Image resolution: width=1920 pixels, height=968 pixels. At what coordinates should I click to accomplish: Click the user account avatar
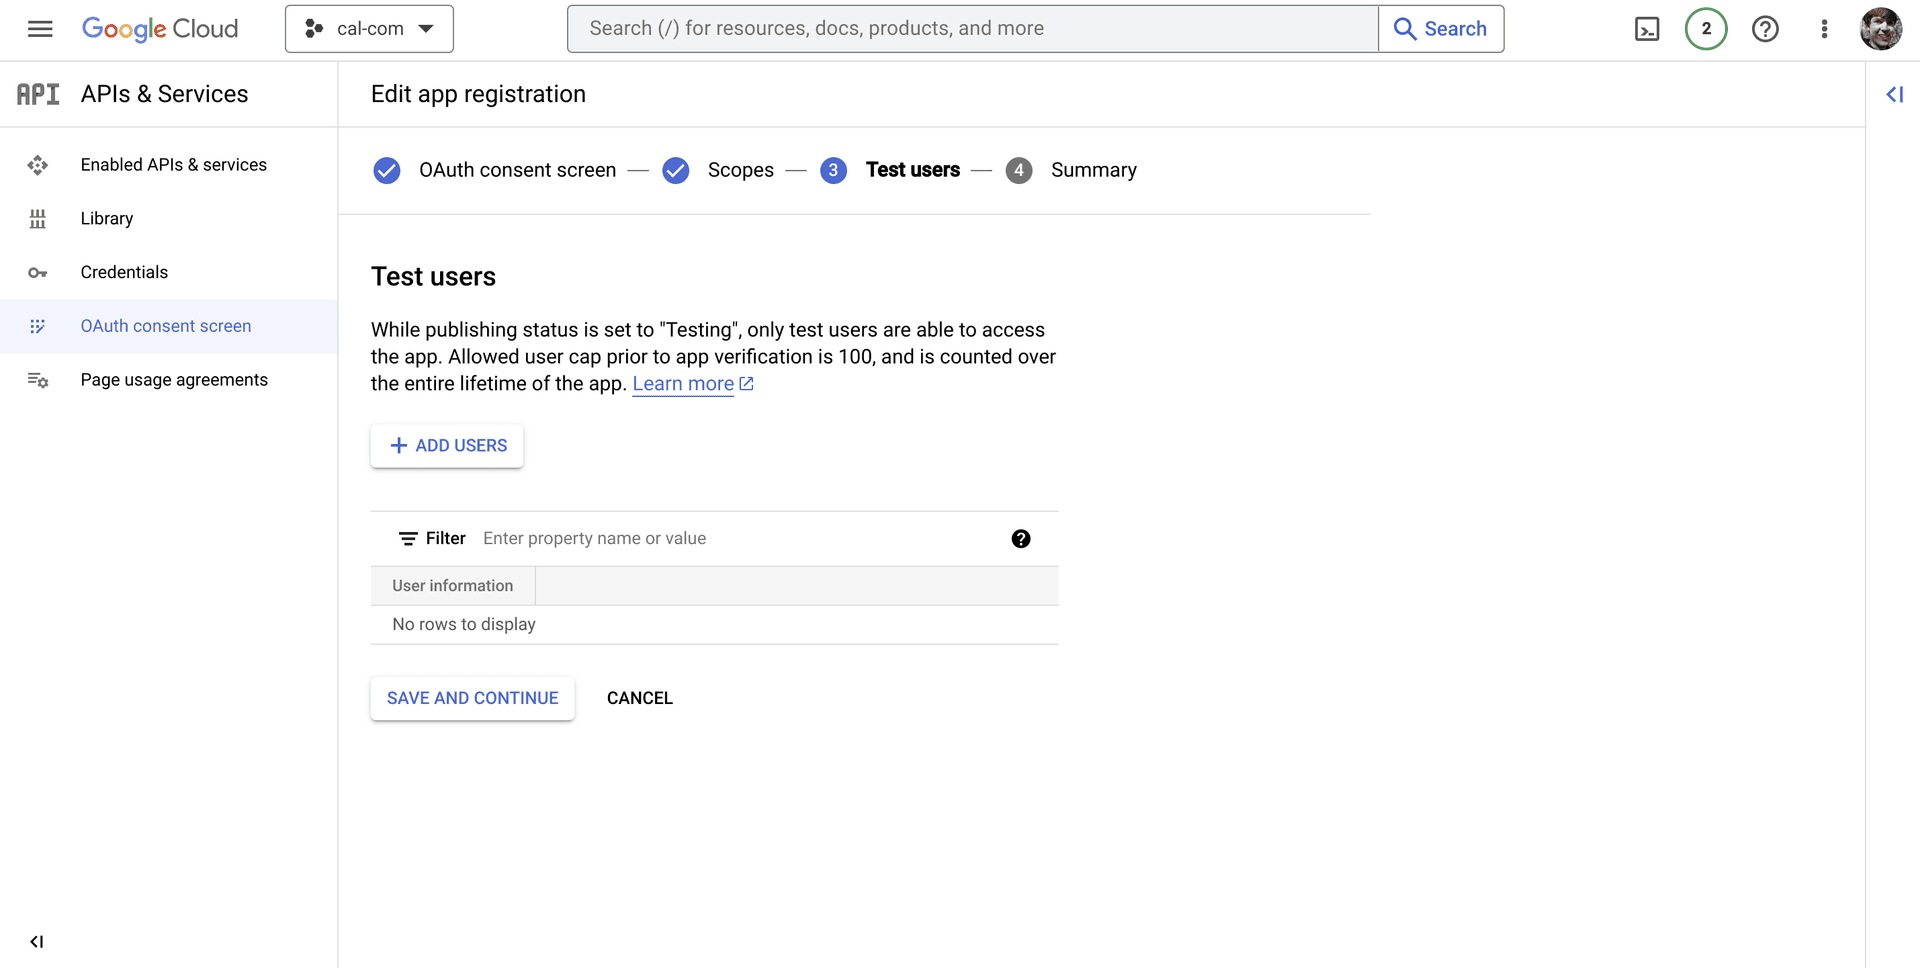pyautogui.click(x=1880, y=29)
